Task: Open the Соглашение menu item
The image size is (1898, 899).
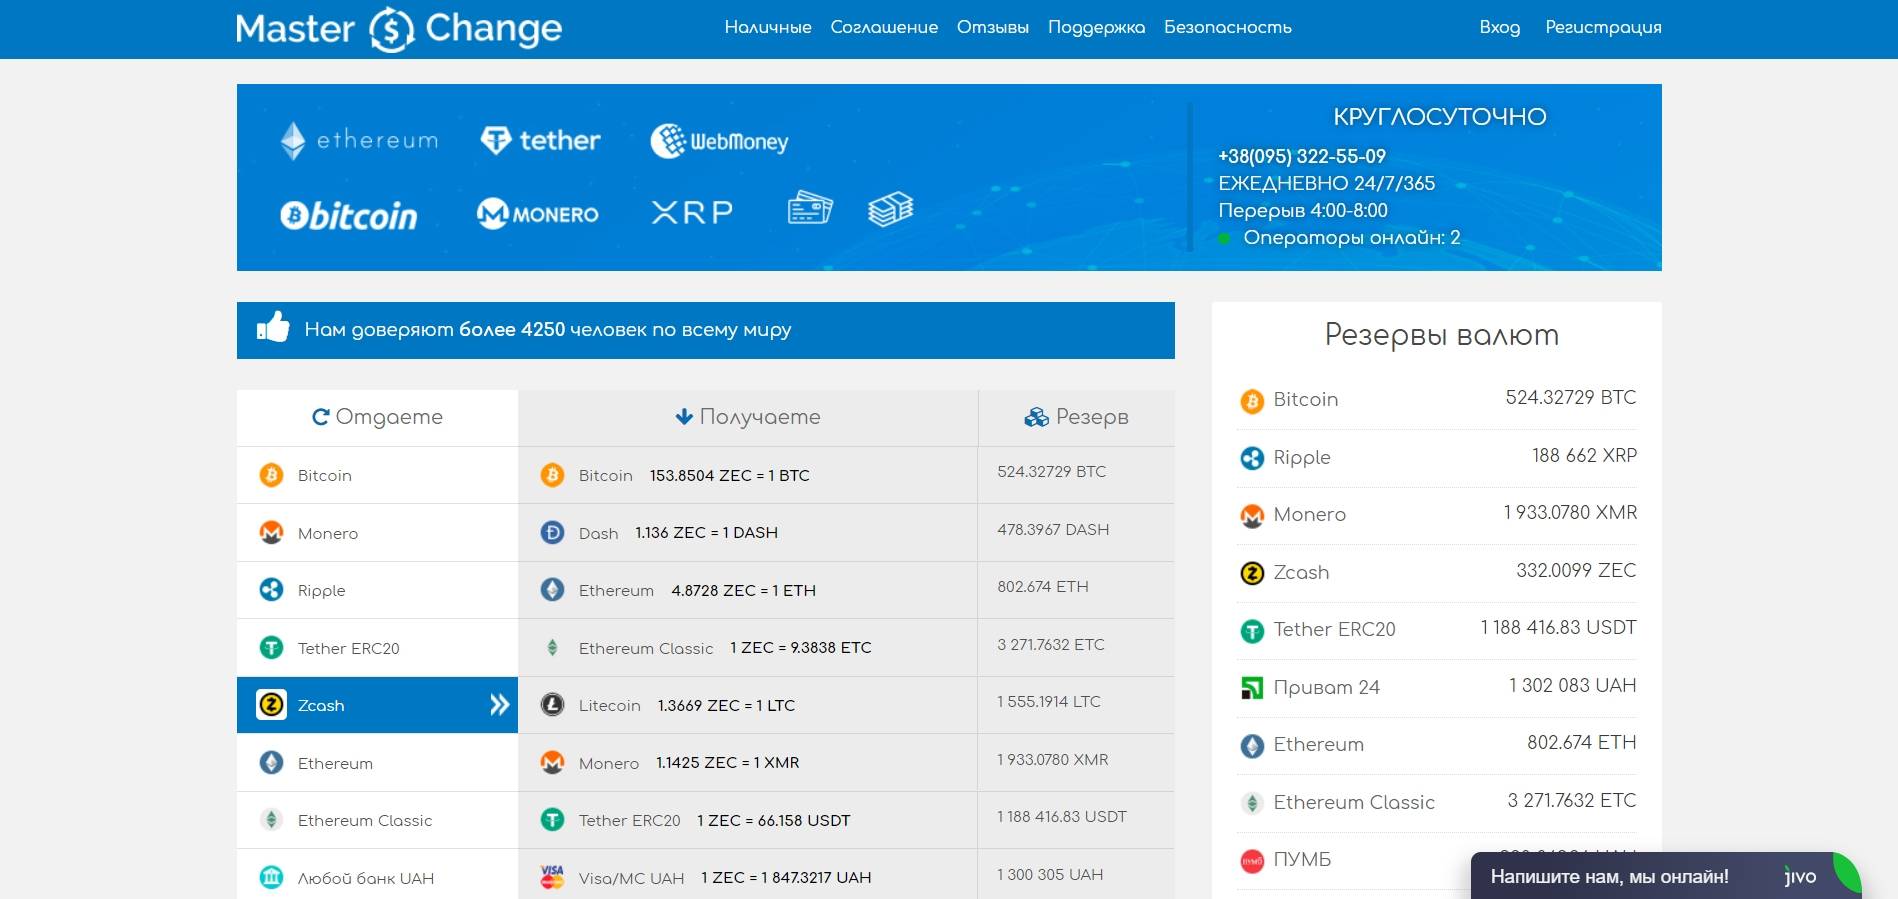Action: 884,27
